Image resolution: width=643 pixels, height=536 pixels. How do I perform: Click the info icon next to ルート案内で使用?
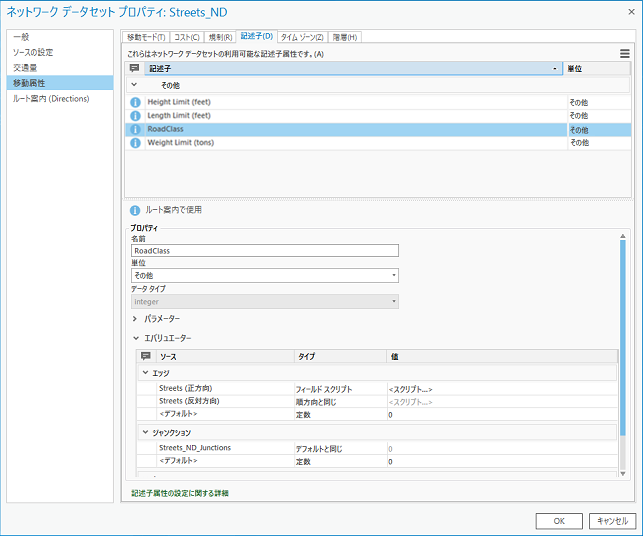point(135,210)
